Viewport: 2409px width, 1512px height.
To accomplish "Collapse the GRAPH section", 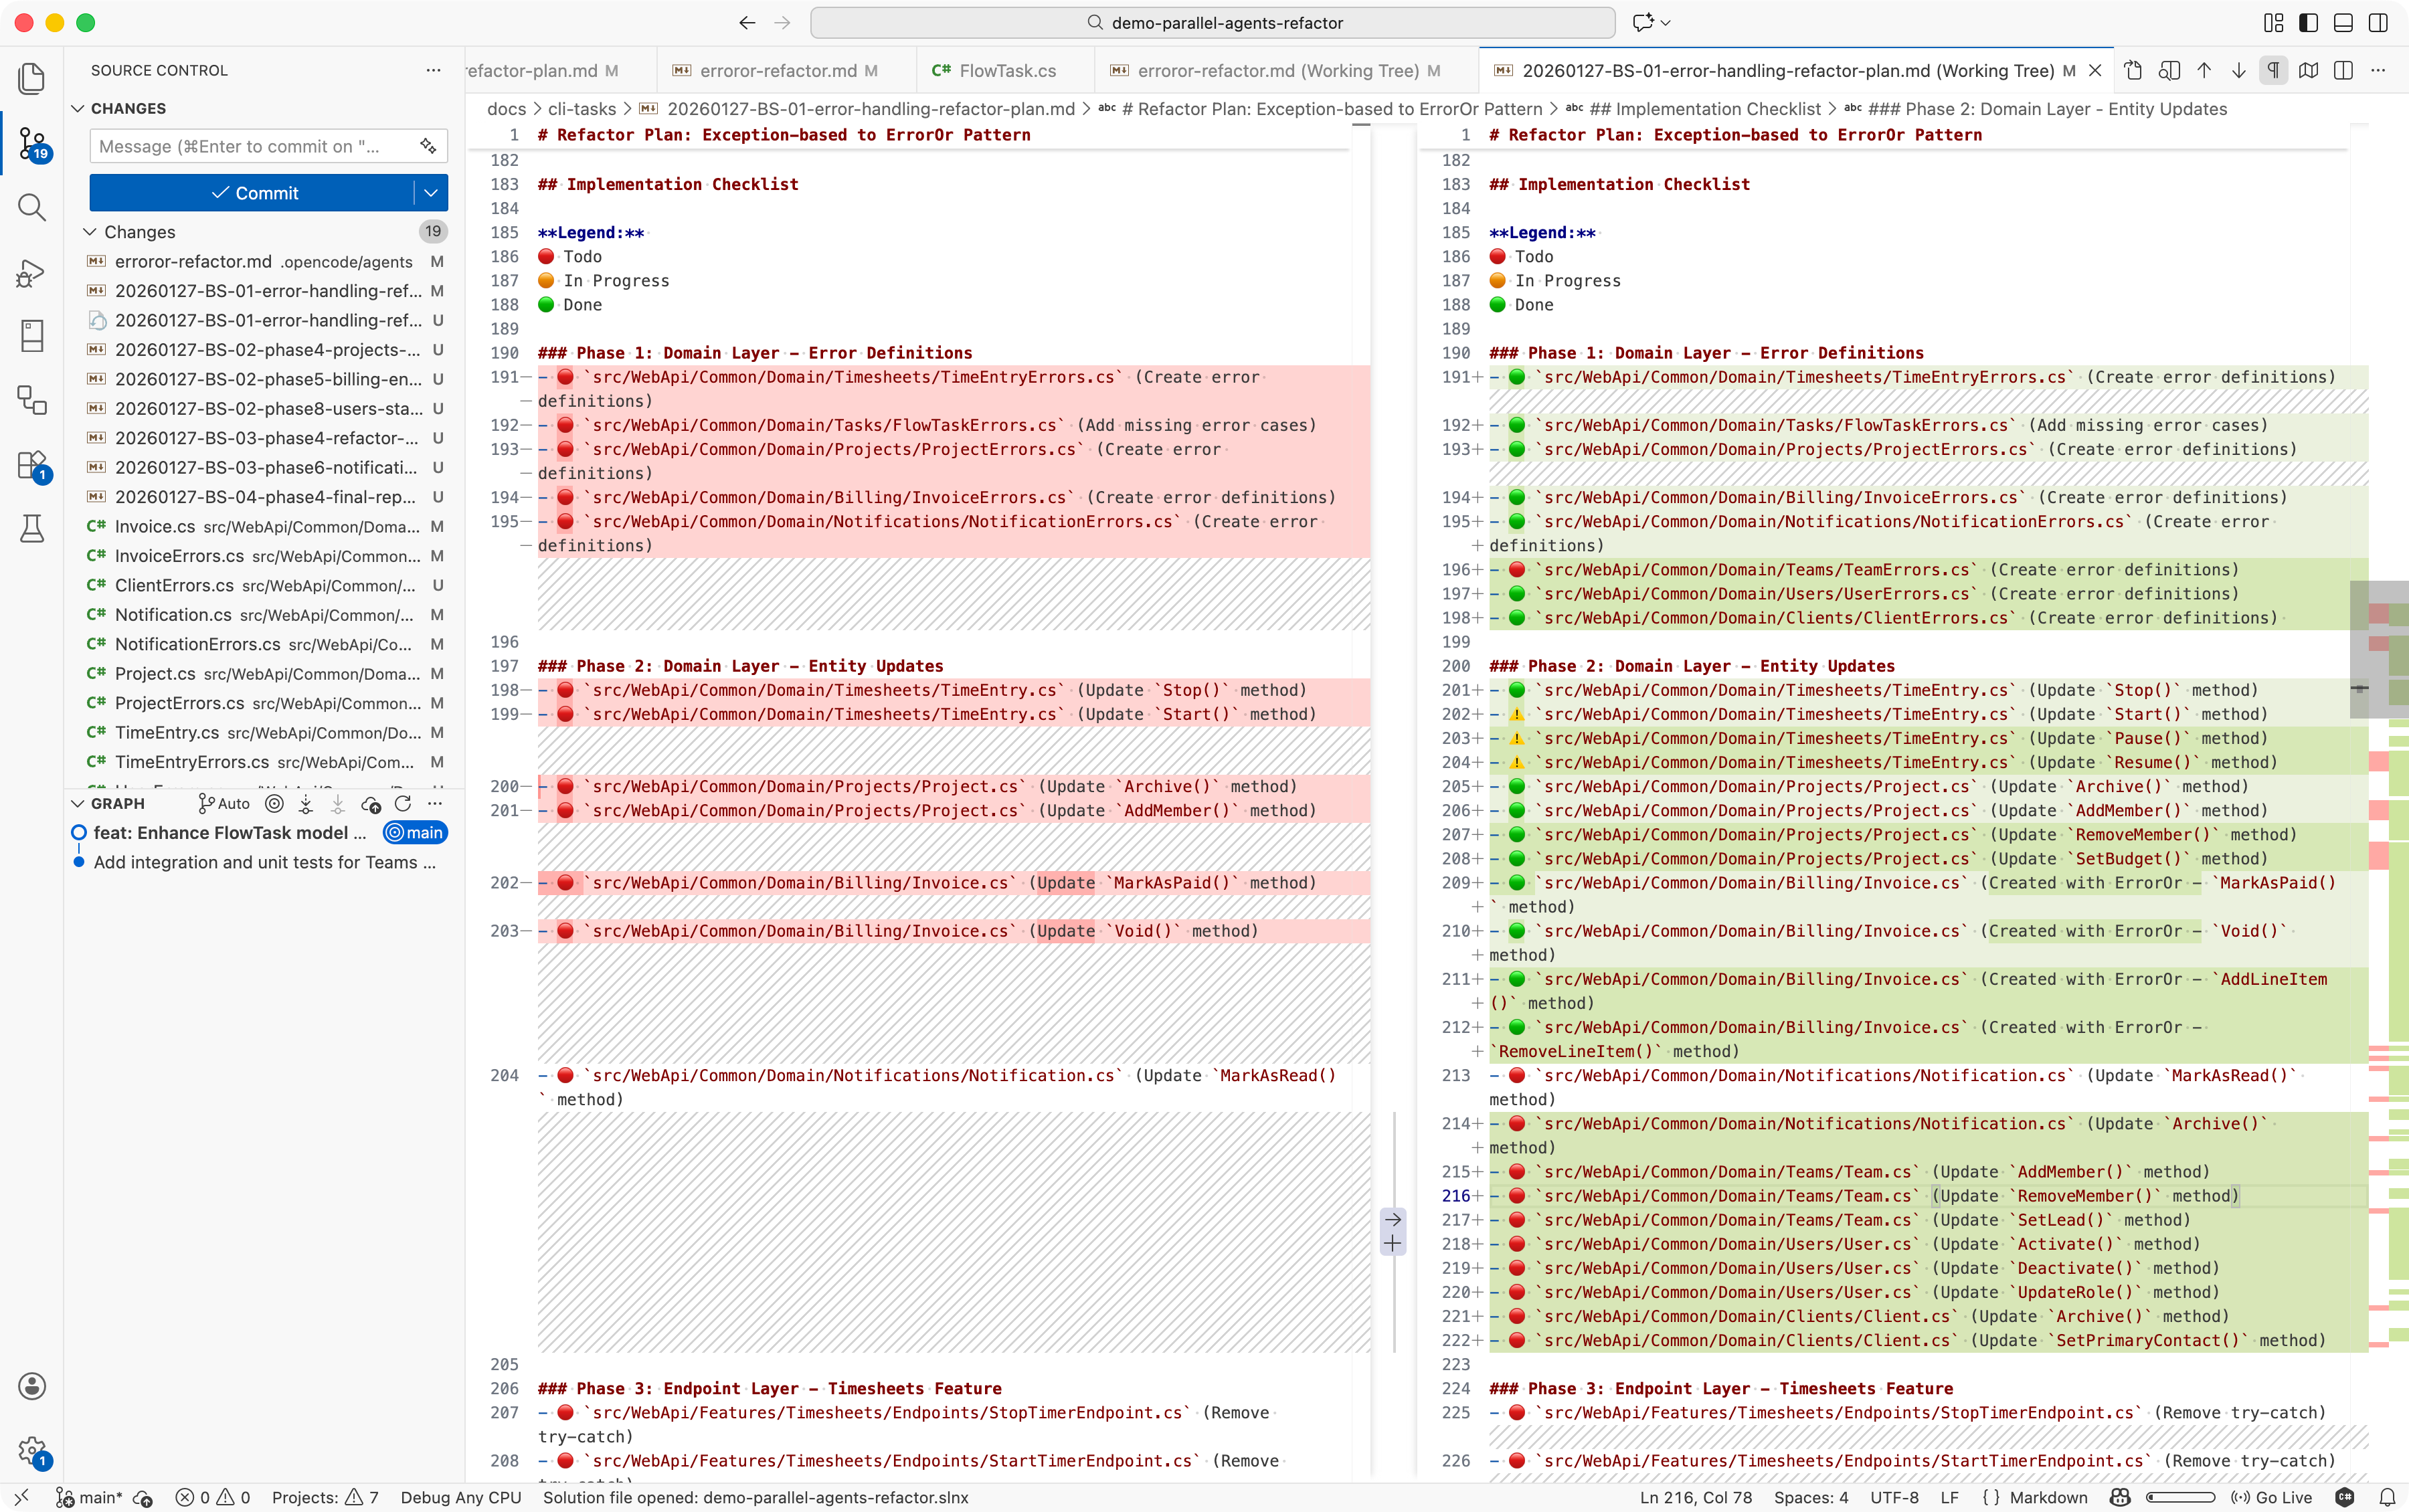I will coord(78,804).
